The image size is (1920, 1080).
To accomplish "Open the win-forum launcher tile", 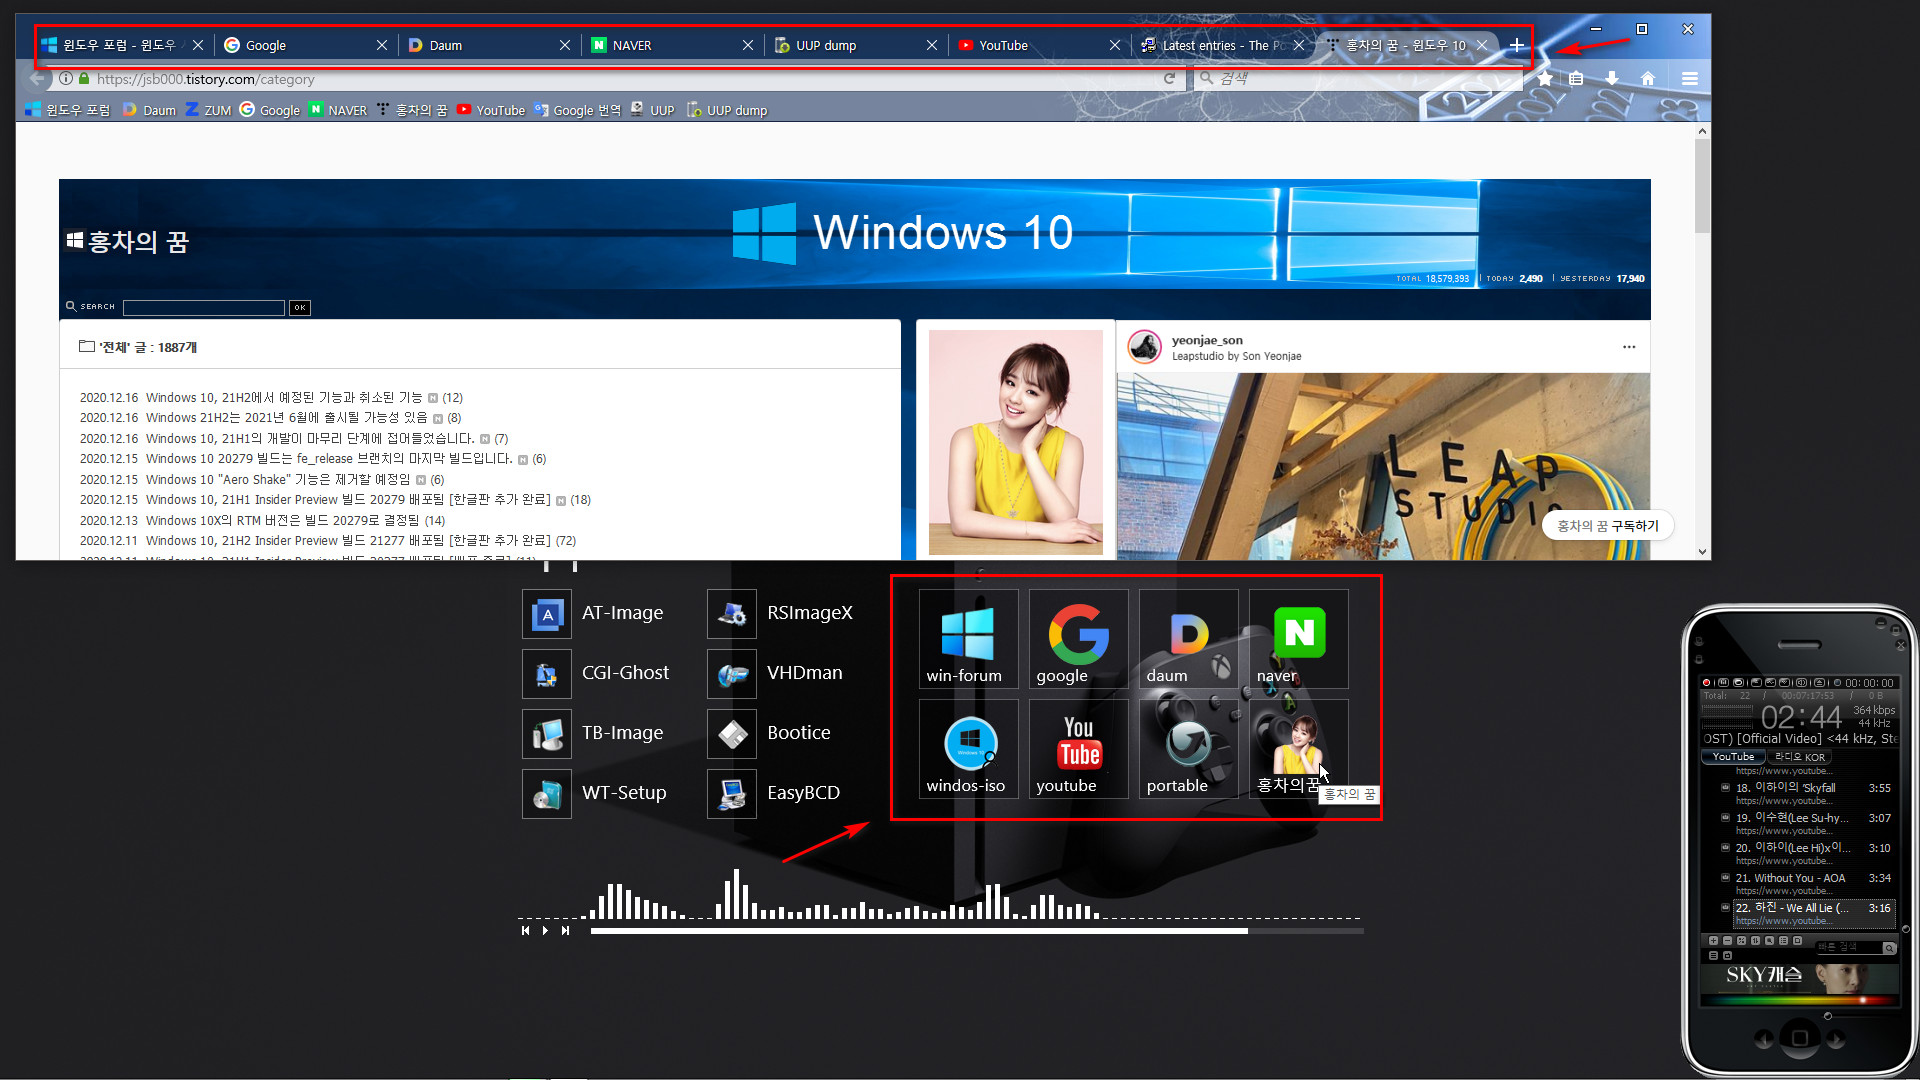I will [x=968, y=639].
